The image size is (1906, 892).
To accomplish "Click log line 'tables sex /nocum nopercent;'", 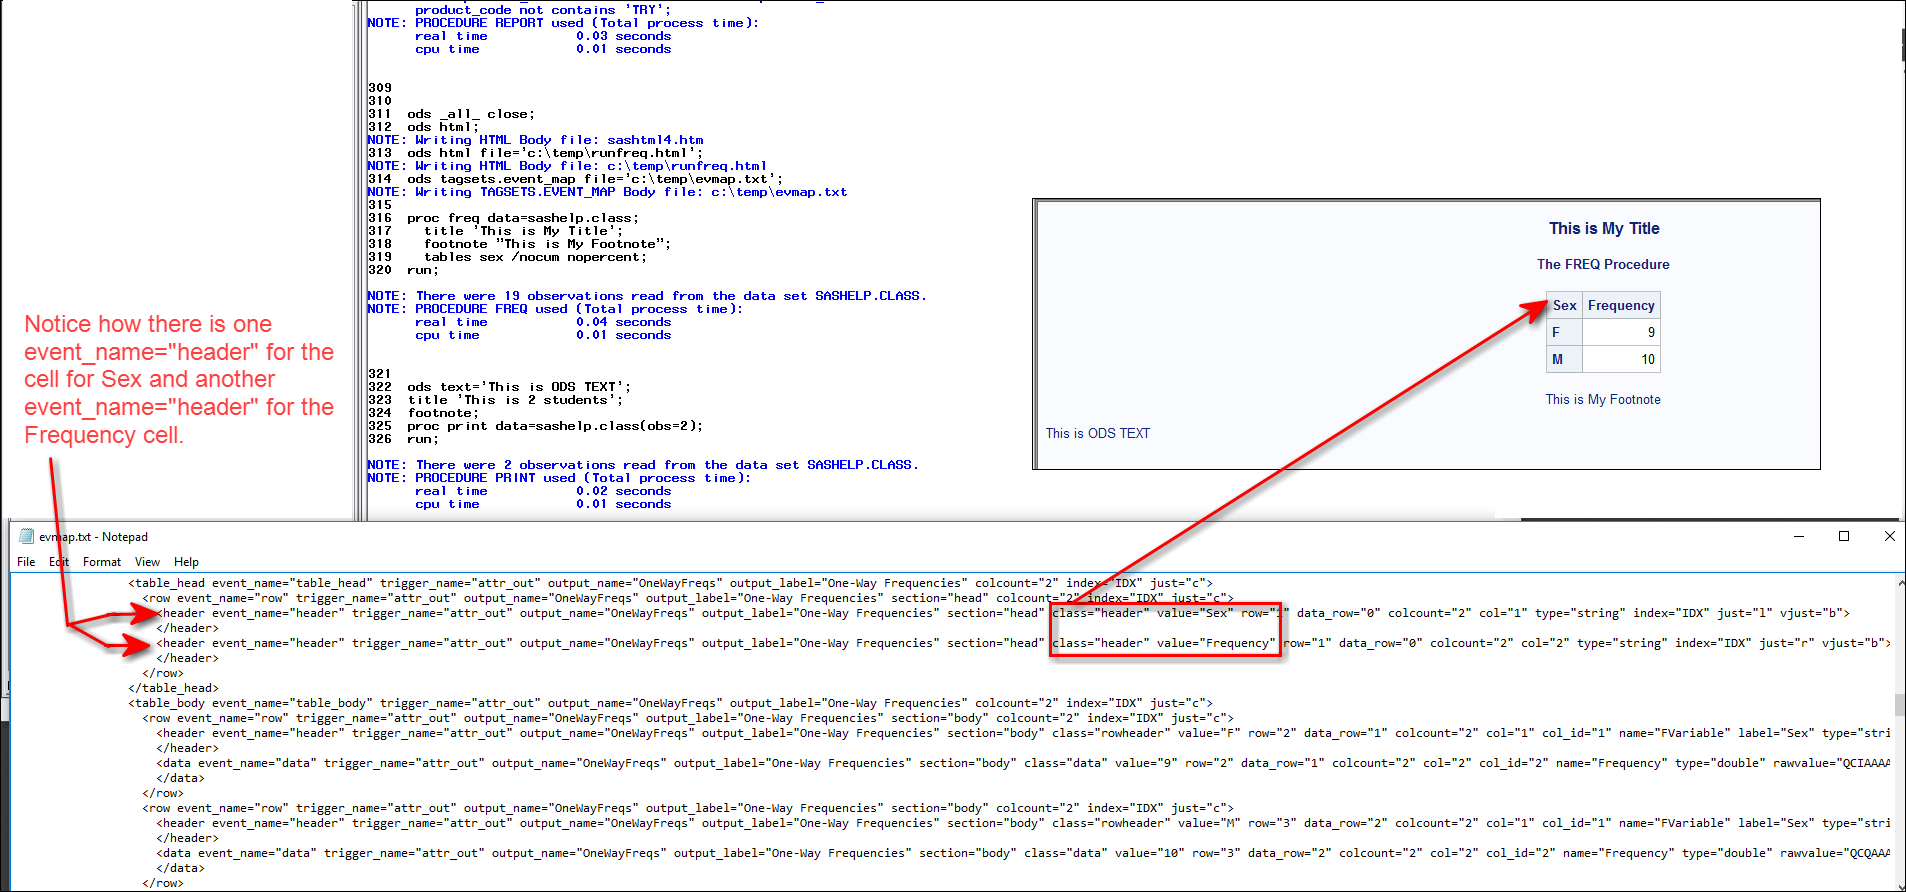I will (535, 257).
